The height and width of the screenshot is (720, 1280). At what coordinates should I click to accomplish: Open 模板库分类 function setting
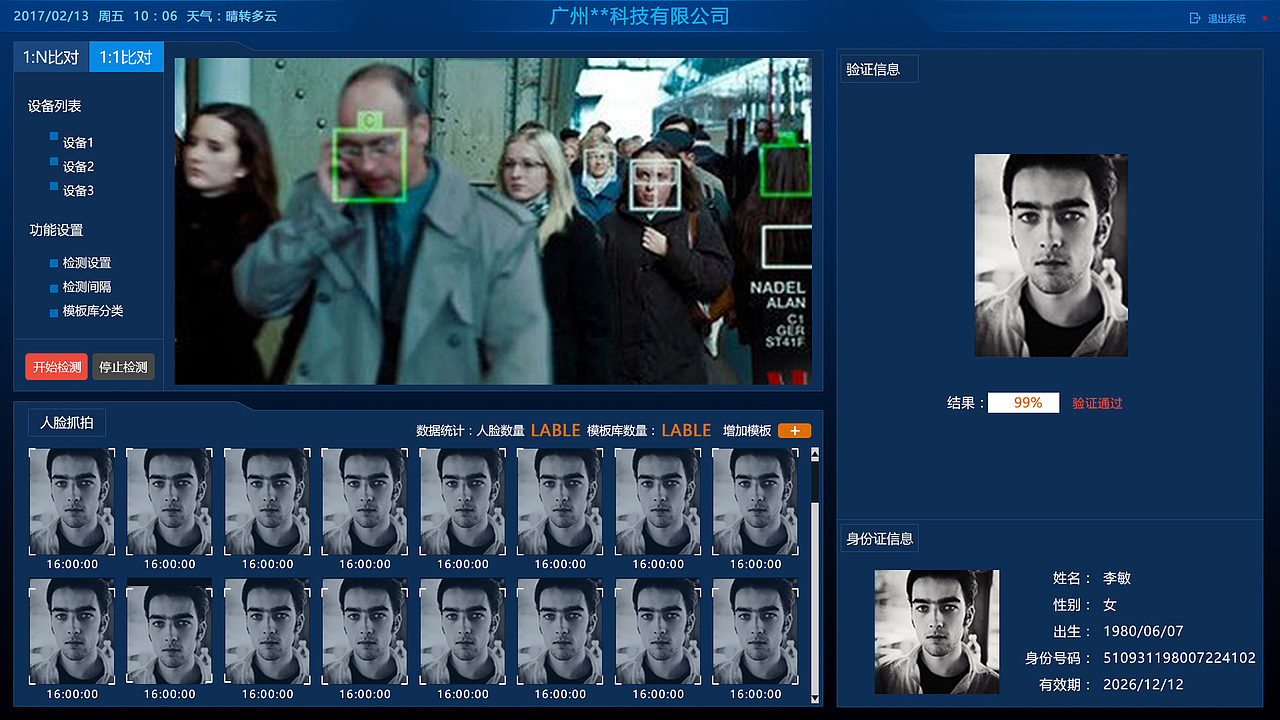(93, 311)
